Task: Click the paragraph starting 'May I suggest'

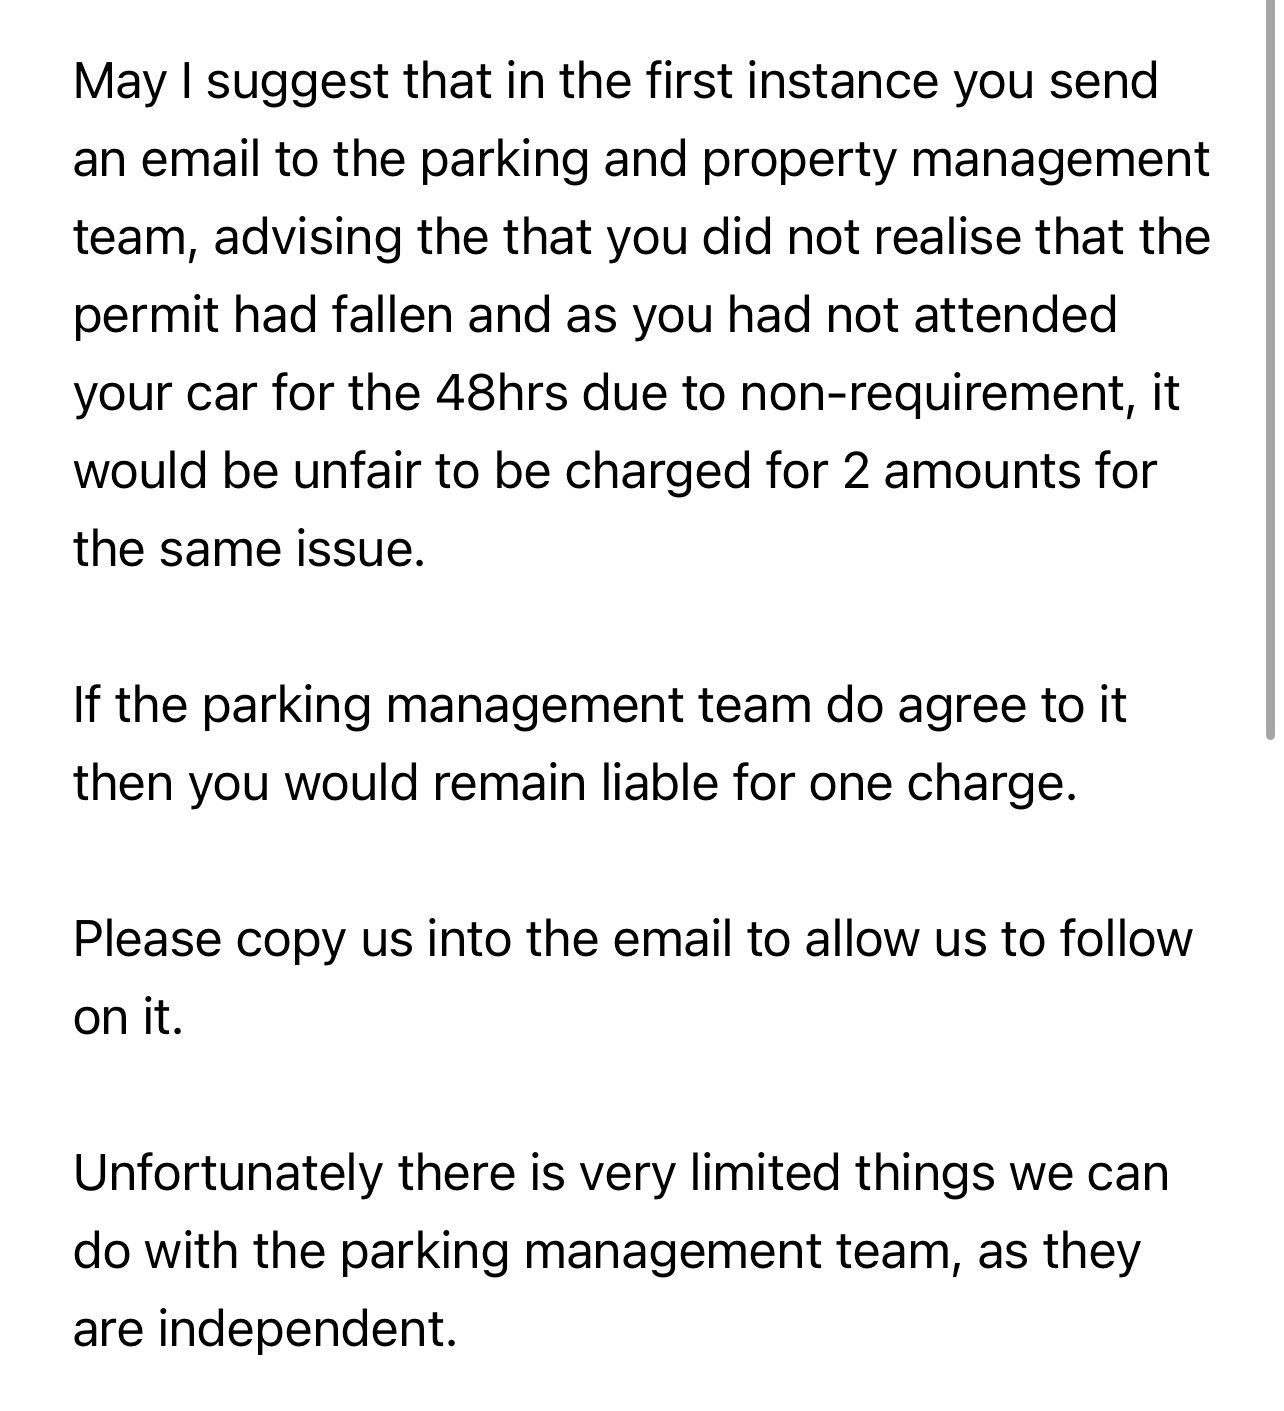Action: tap(641, 315)
